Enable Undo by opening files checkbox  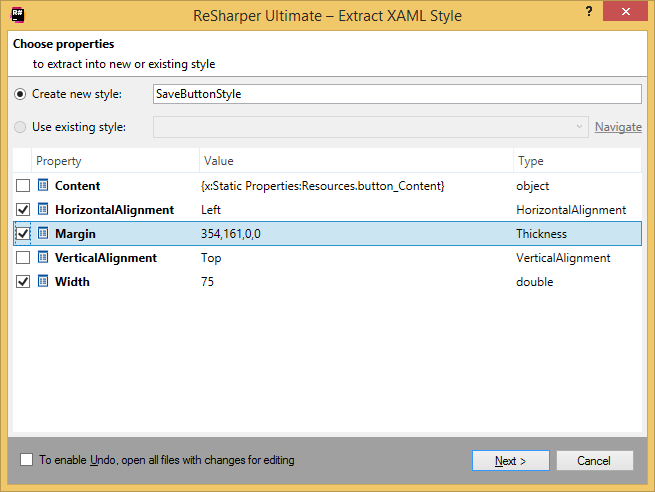tap(26, 460)
